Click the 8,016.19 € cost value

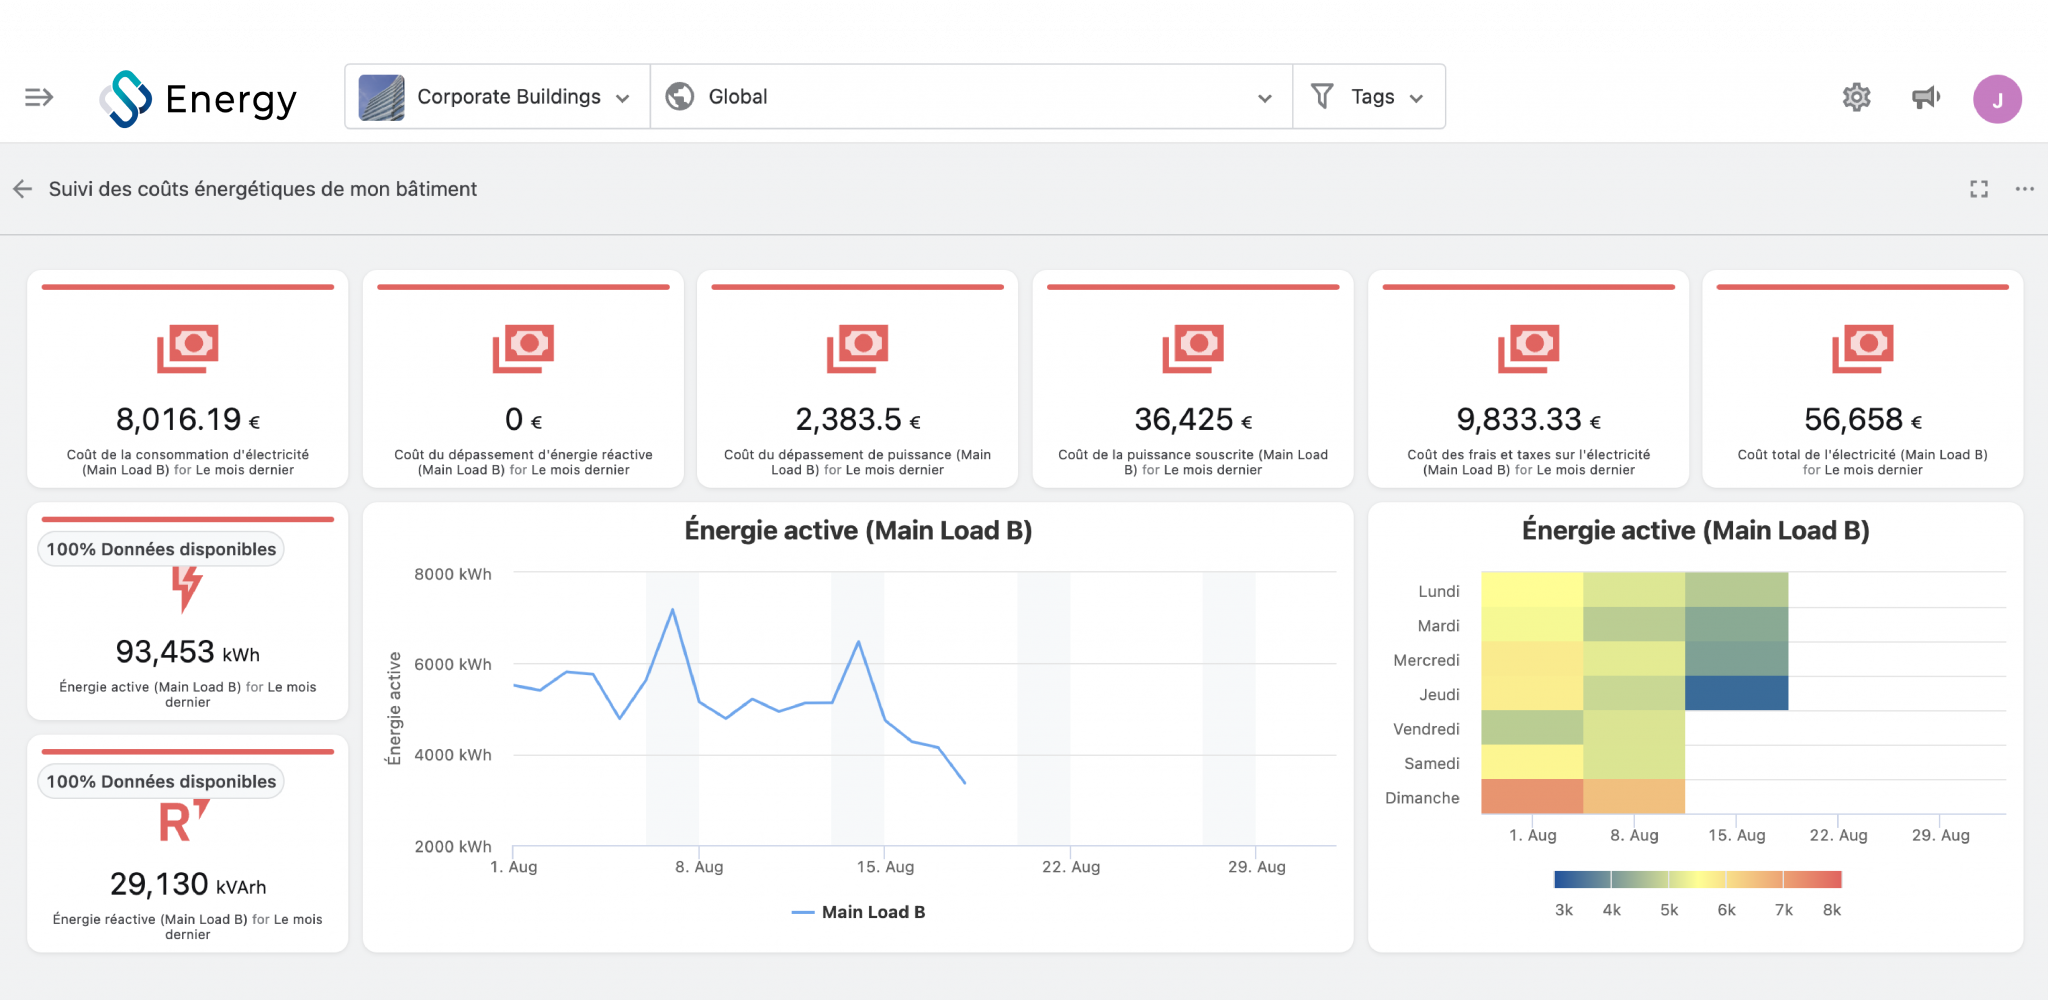[188, 420]
